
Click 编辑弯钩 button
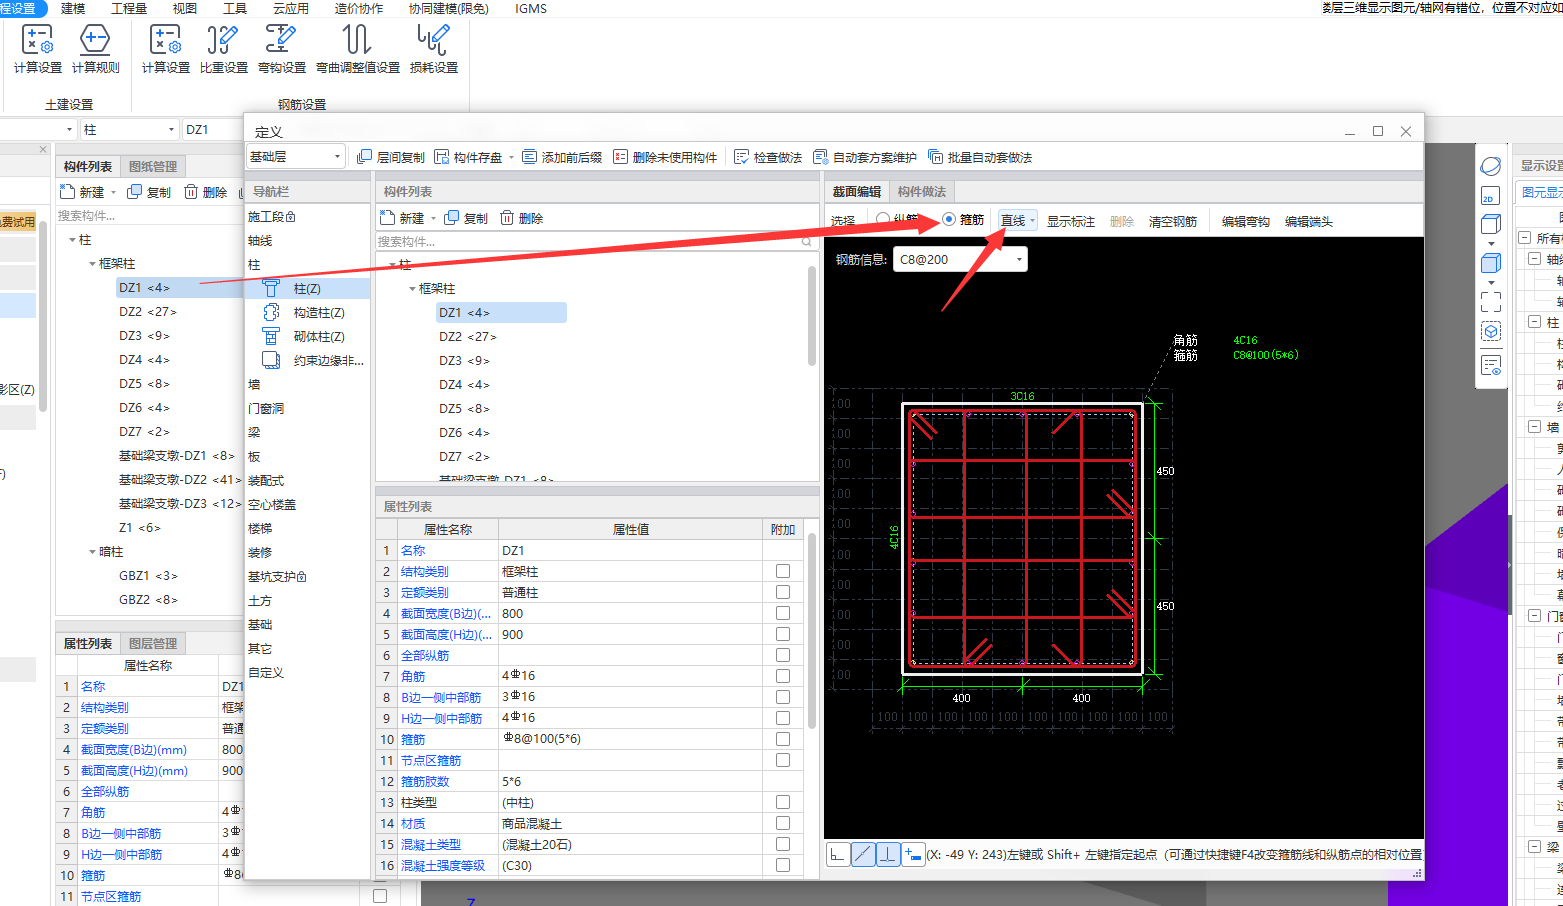click(1245, 221)
